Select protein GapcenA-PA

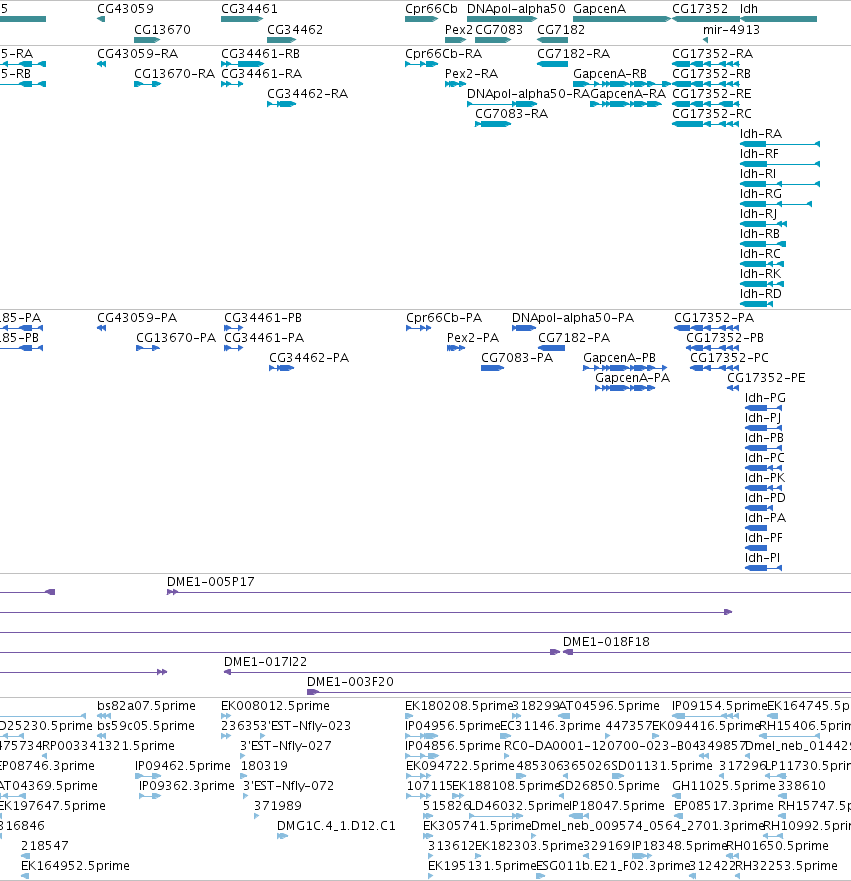click(x=632, y=378)
